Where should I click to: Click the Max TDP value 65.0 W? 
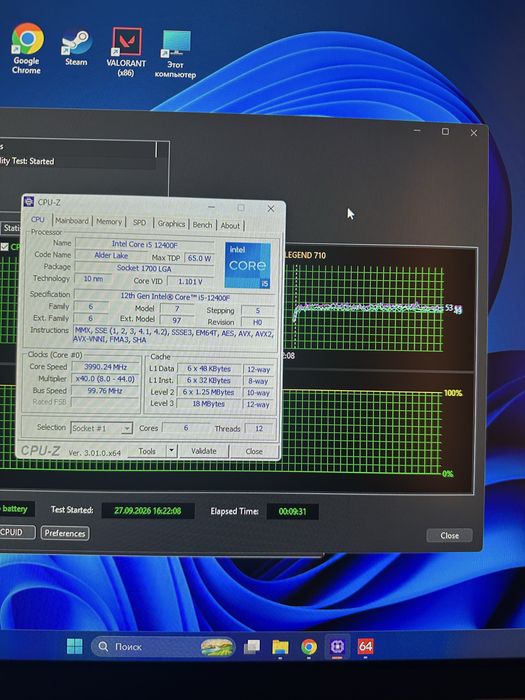(199, 258)
